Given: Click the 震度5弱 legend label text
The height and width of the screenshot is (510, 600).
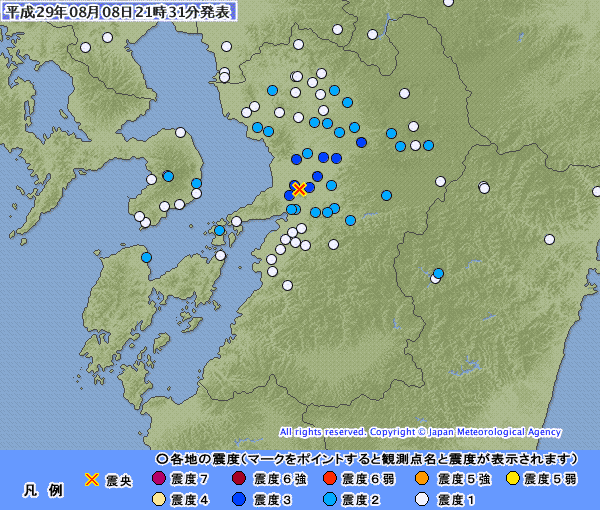Looking at the screenshot, I should pyautogui.click(x=550, y=479).
